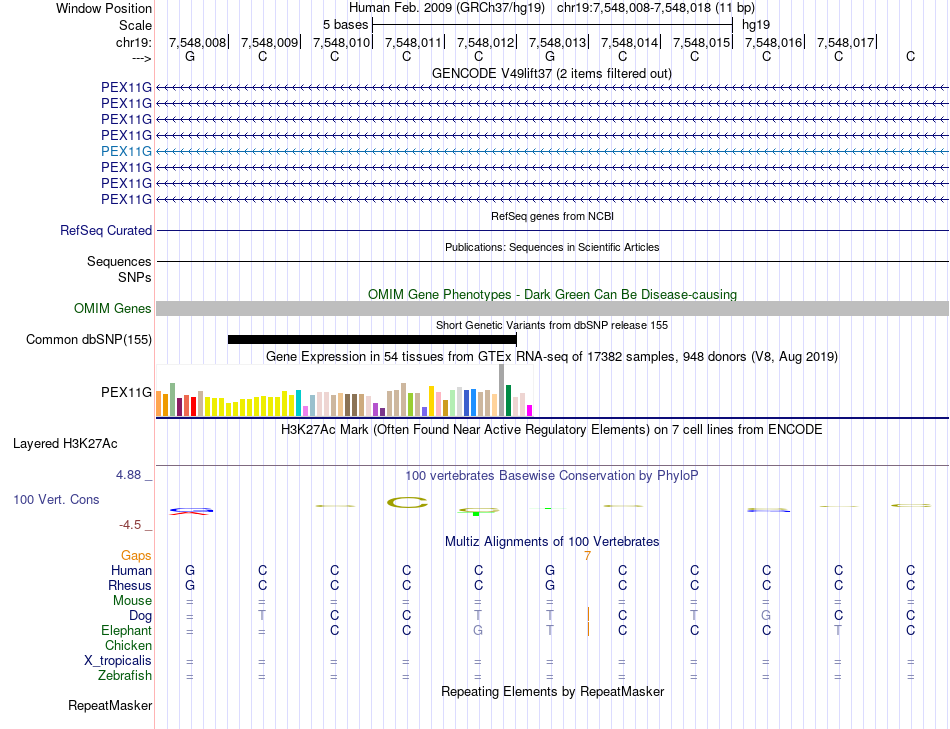Click the RefSeq genes from NCBI title
The height and width of the screenshot is (729, 950).
(553, 216)
